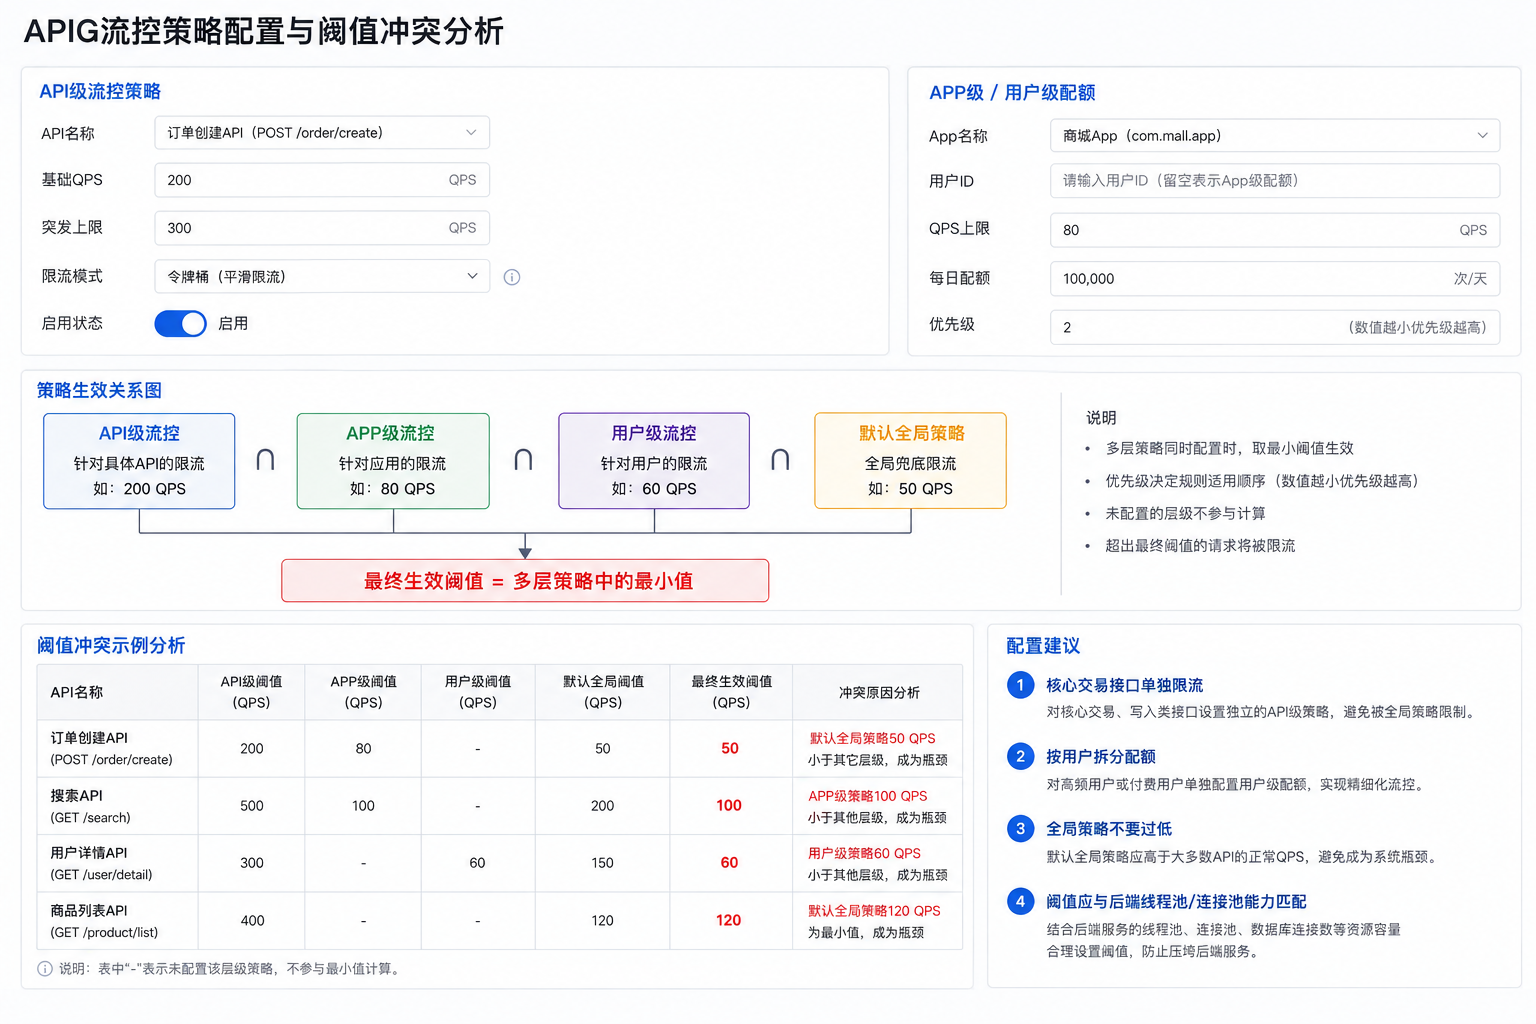Click the 按用户拆分配额 suggestion title
This screenshot has height=1024, width=1536.
pos(1101,757)
